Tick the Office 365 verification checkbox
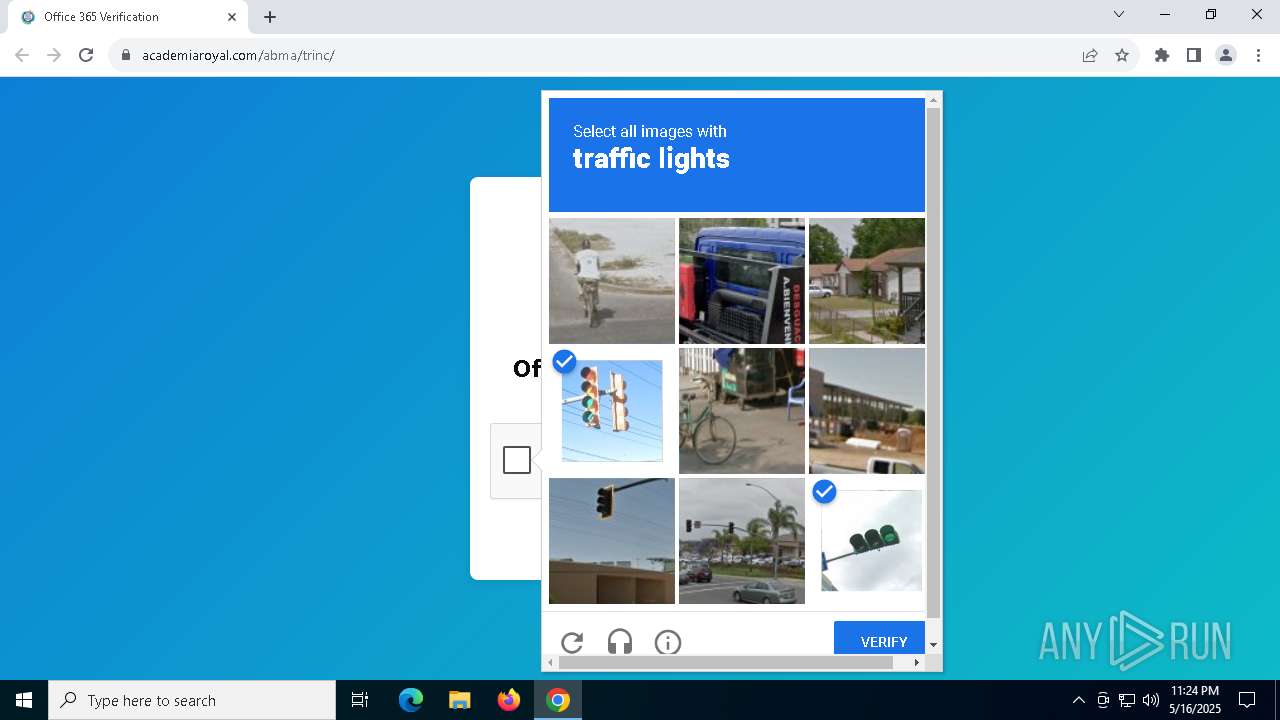 point(517,460)
